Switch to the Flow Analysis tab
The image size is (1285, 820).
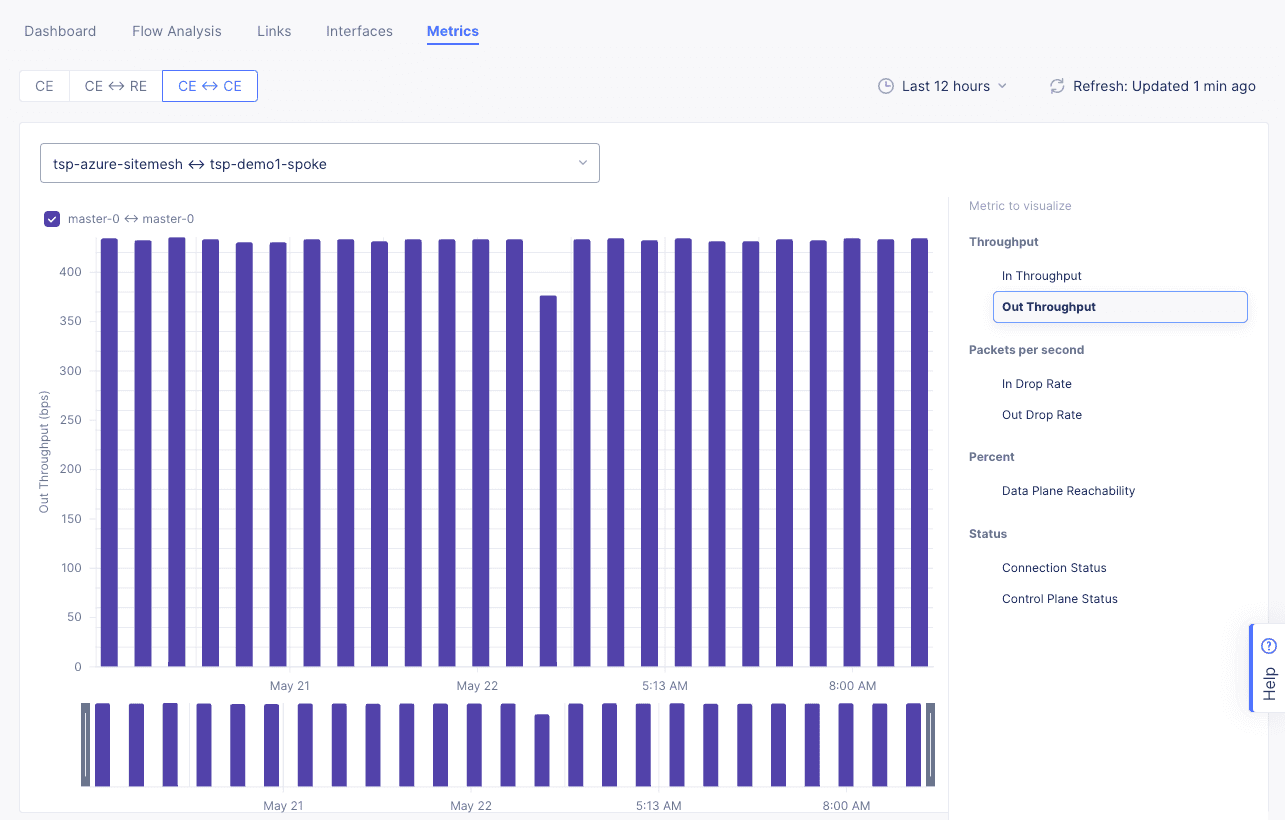coord(176,31)
